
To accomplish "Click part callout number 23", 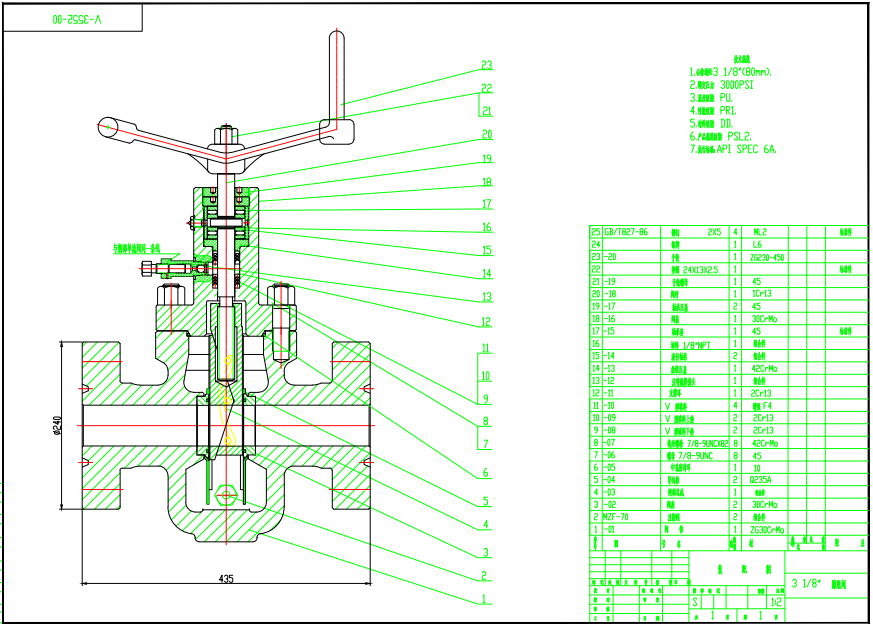I will tap(487, 65).
